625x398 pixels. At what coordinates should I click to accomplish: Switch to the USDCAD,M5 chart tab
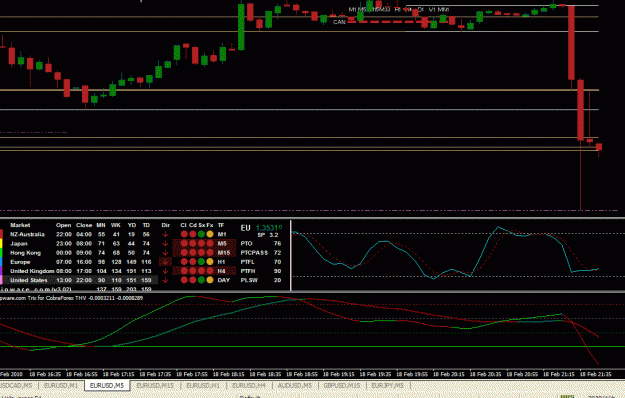point(16,386)
